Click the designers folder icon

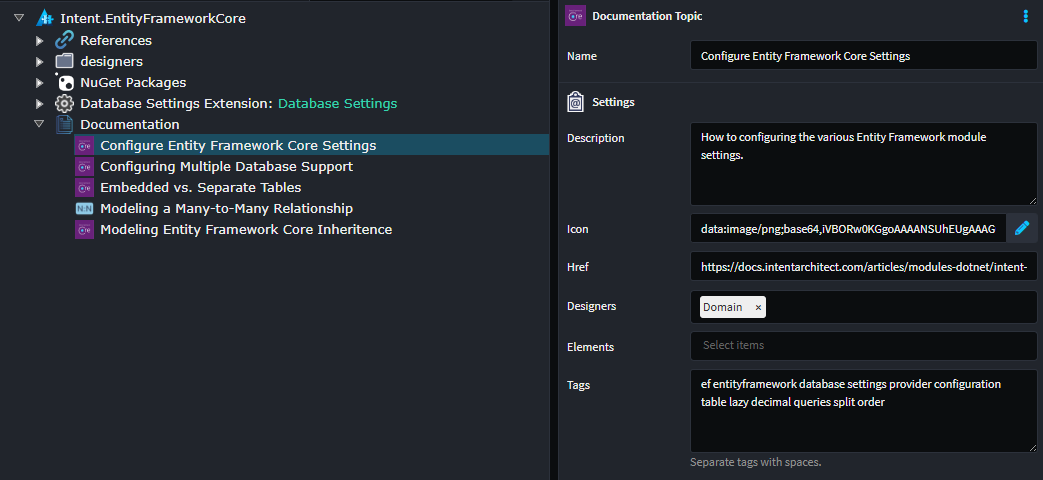64,61
